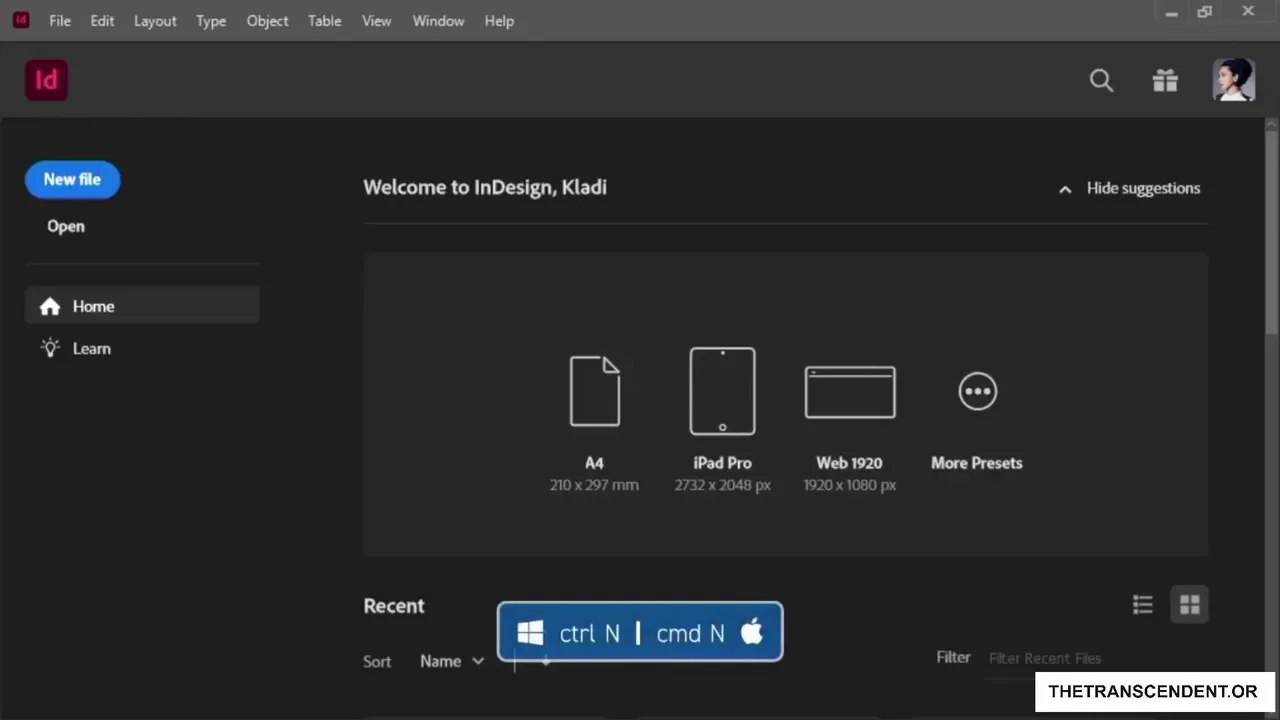Open the Edit menu
The image size is (1280, 720).
(x=102, y=20)
